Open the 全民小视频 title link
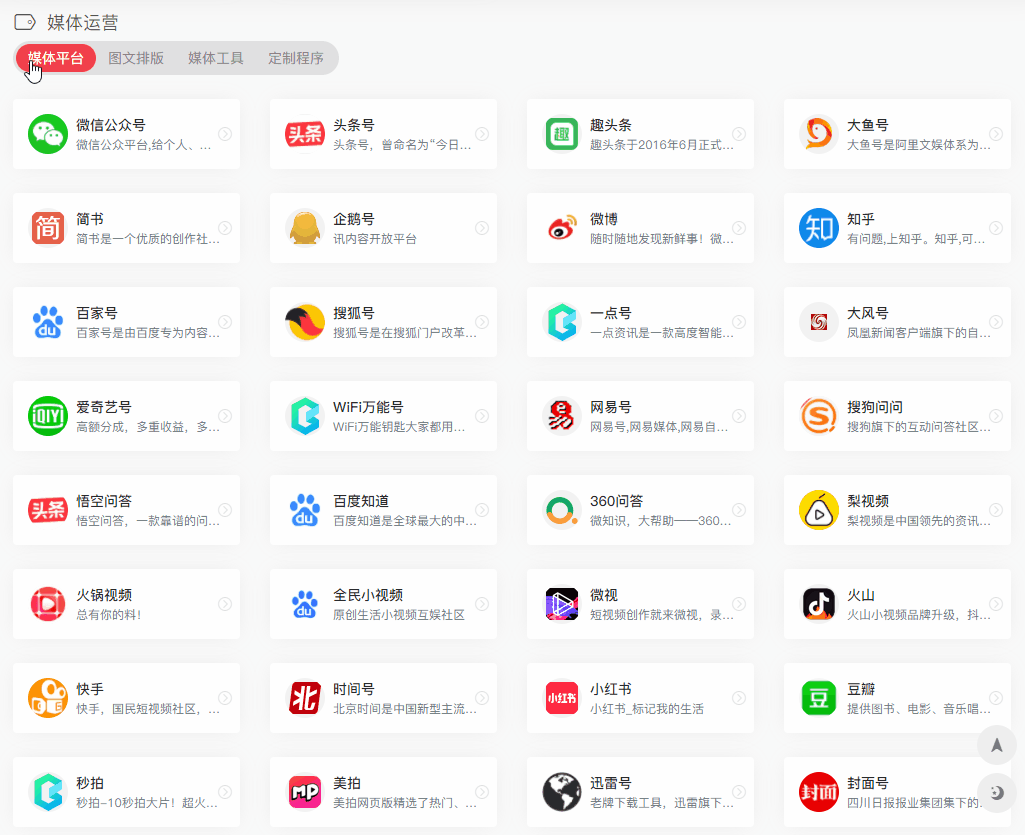 point(368,595)
